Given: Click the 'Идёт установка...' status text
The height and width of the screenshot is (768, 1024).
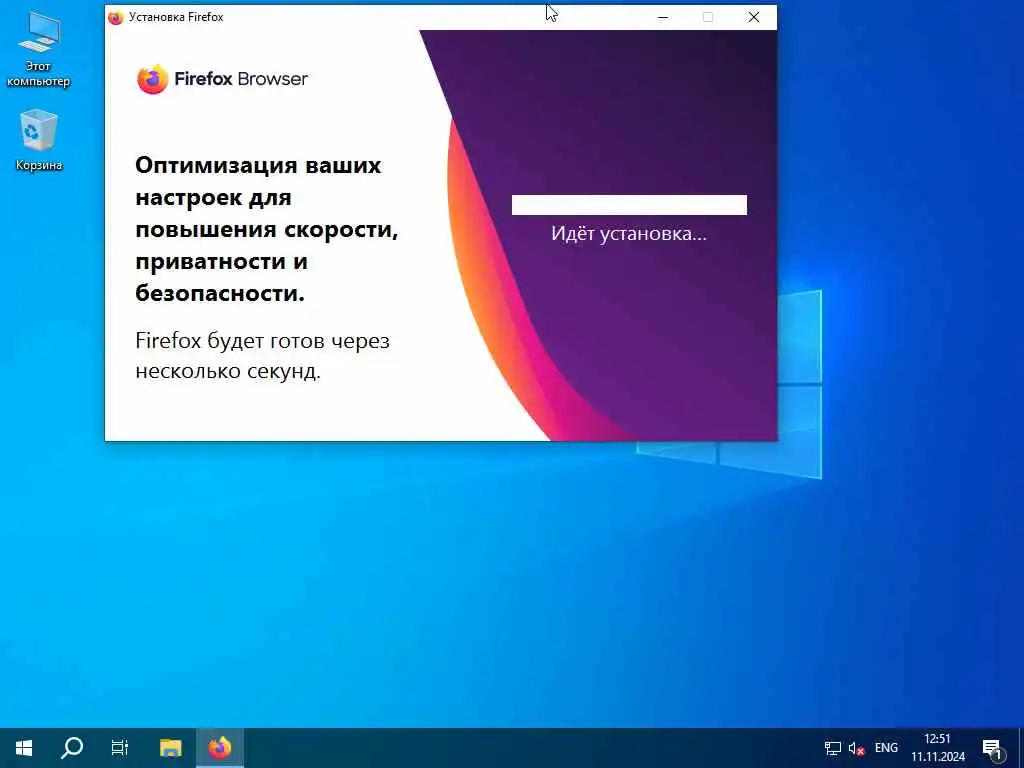Looking at the screenshot, I should pos(628,233).
